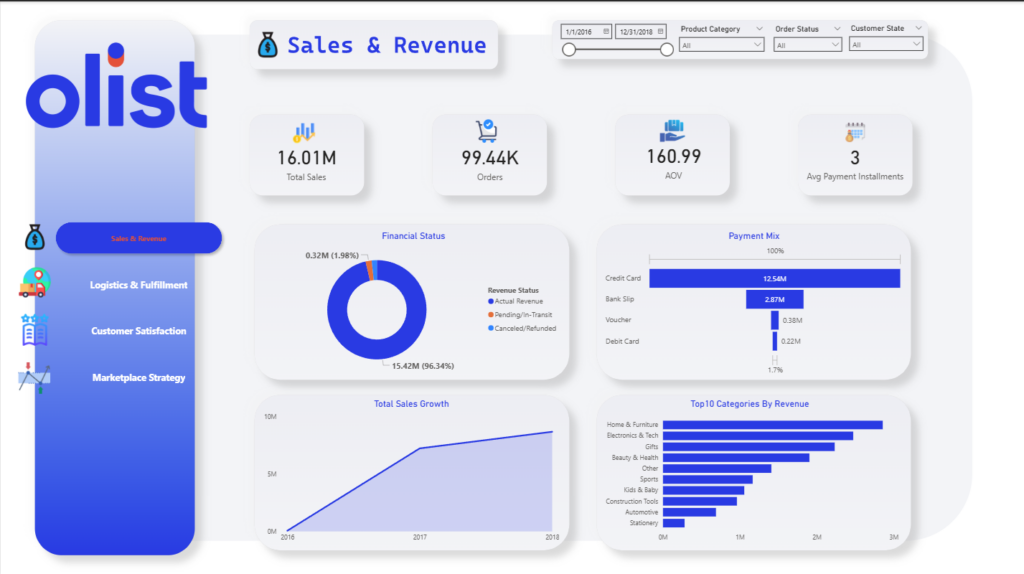Click the end date field 12/31/2018
Screen dimensions: 1024x574
tap(640, 31)
